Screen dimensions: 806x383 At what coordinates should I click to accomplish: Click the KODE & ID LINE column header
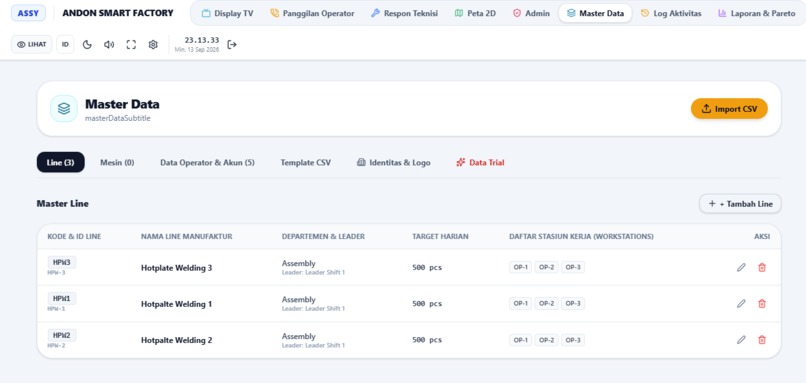click(x=74, y=236)
